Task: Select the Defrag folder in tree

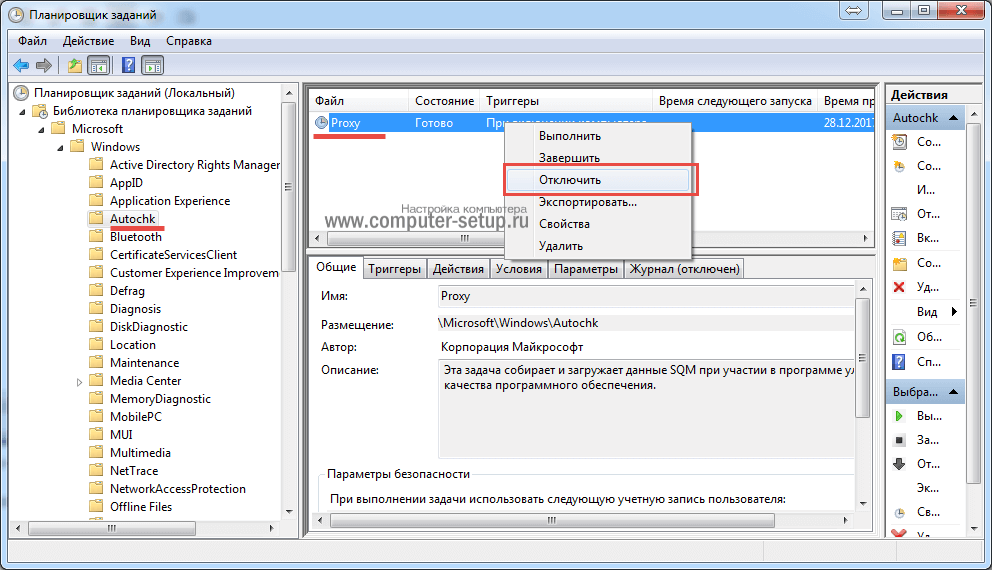Action: point(127,291)
